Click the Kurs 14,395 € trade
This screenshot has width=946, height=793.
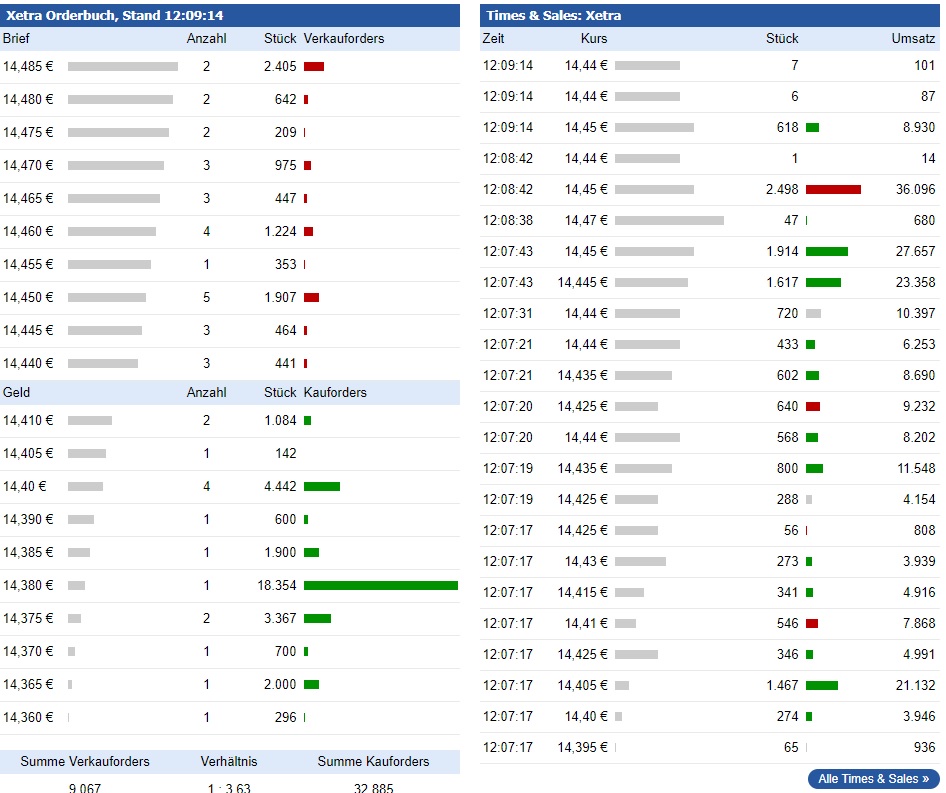[x=582, y=747]
